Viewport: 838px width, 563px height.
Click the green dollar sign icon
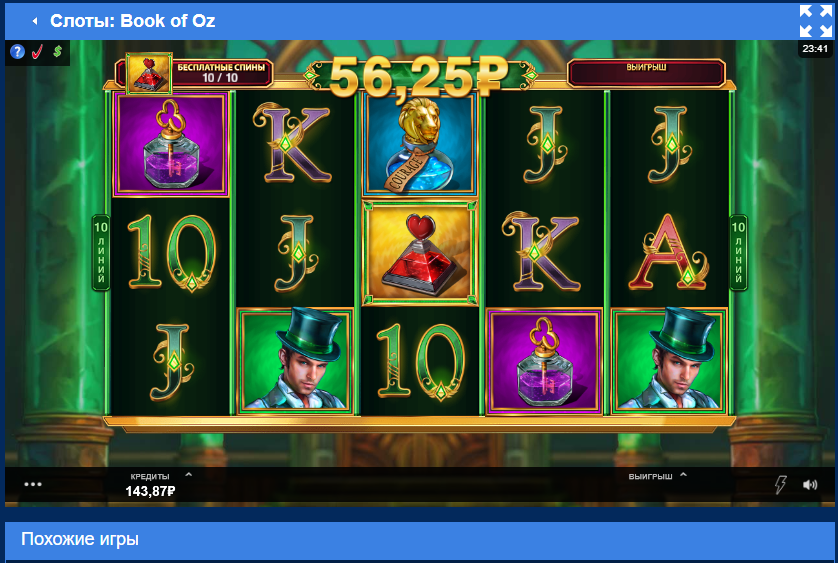coord(58,51)
